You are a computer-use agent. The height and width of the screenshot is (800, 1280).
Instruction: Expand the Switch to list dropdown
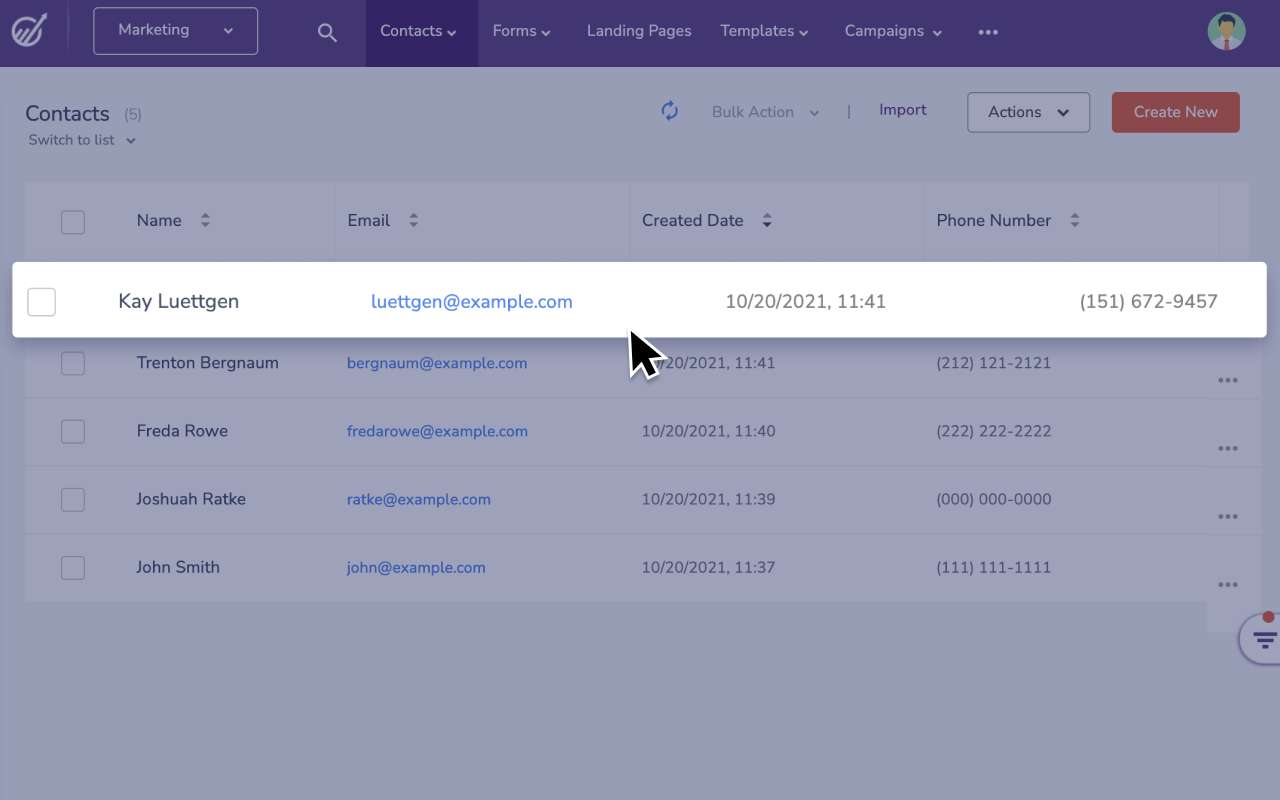tap(82, 140)
